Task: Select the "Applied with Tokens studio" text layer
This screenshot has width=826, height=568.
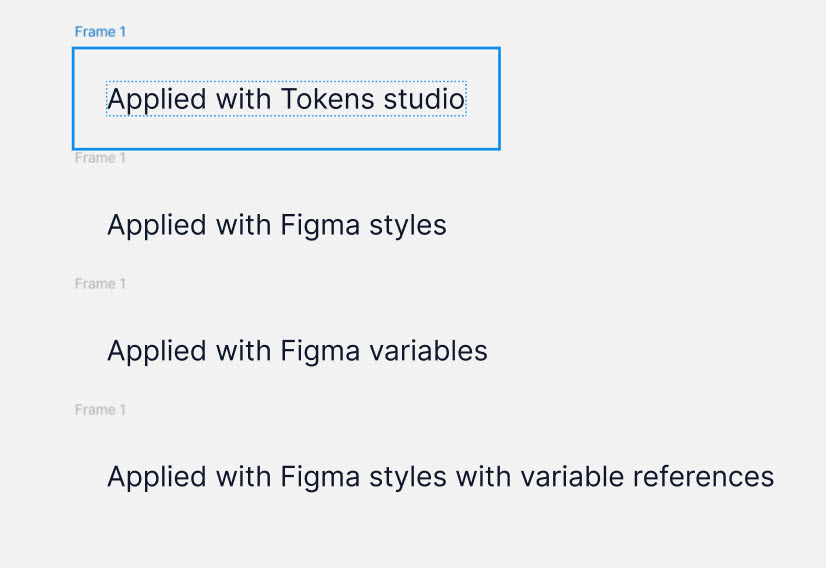Action: 286,99
